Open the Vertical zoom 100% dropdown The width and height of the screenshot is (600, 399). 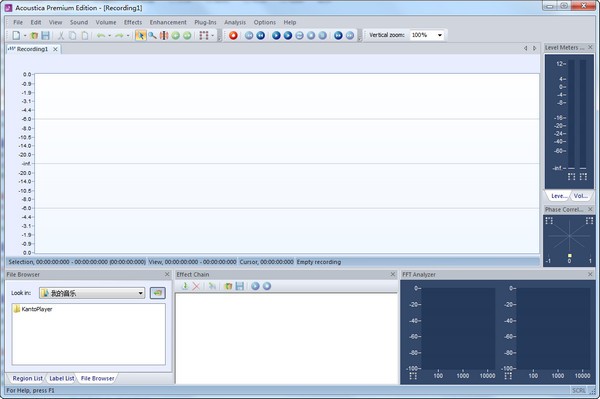(x=440, y=35)
